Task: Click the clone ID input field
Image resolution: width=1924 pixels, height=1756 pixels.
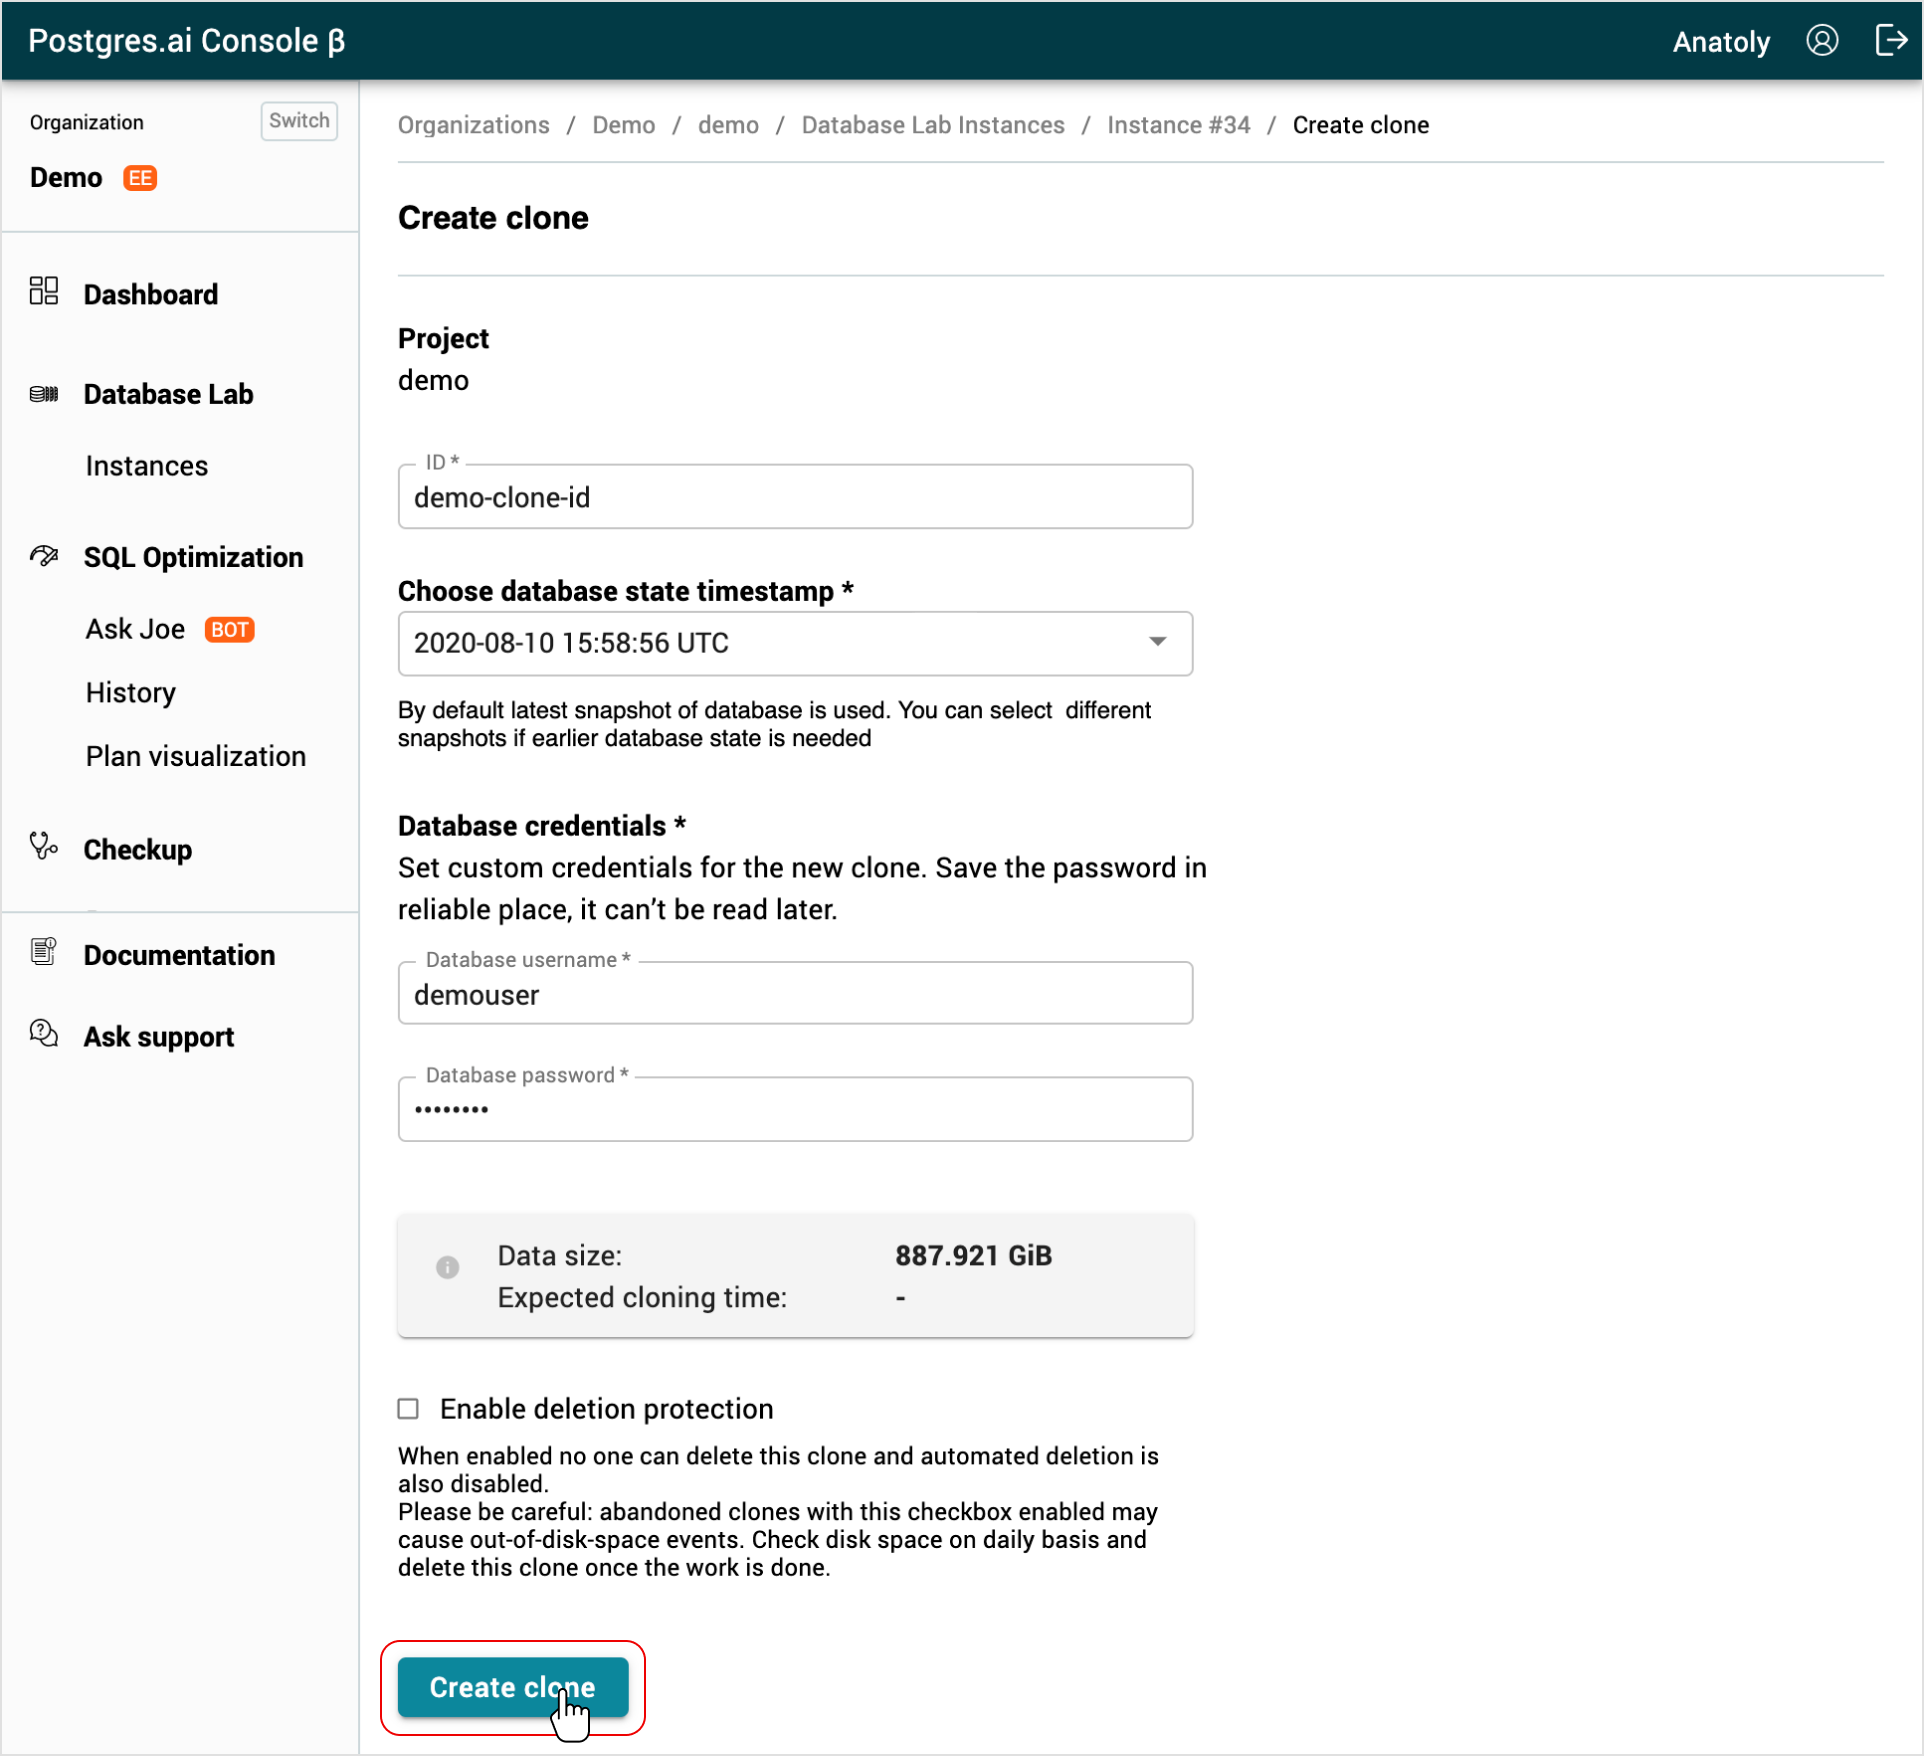Action: (x=795, y=496)
